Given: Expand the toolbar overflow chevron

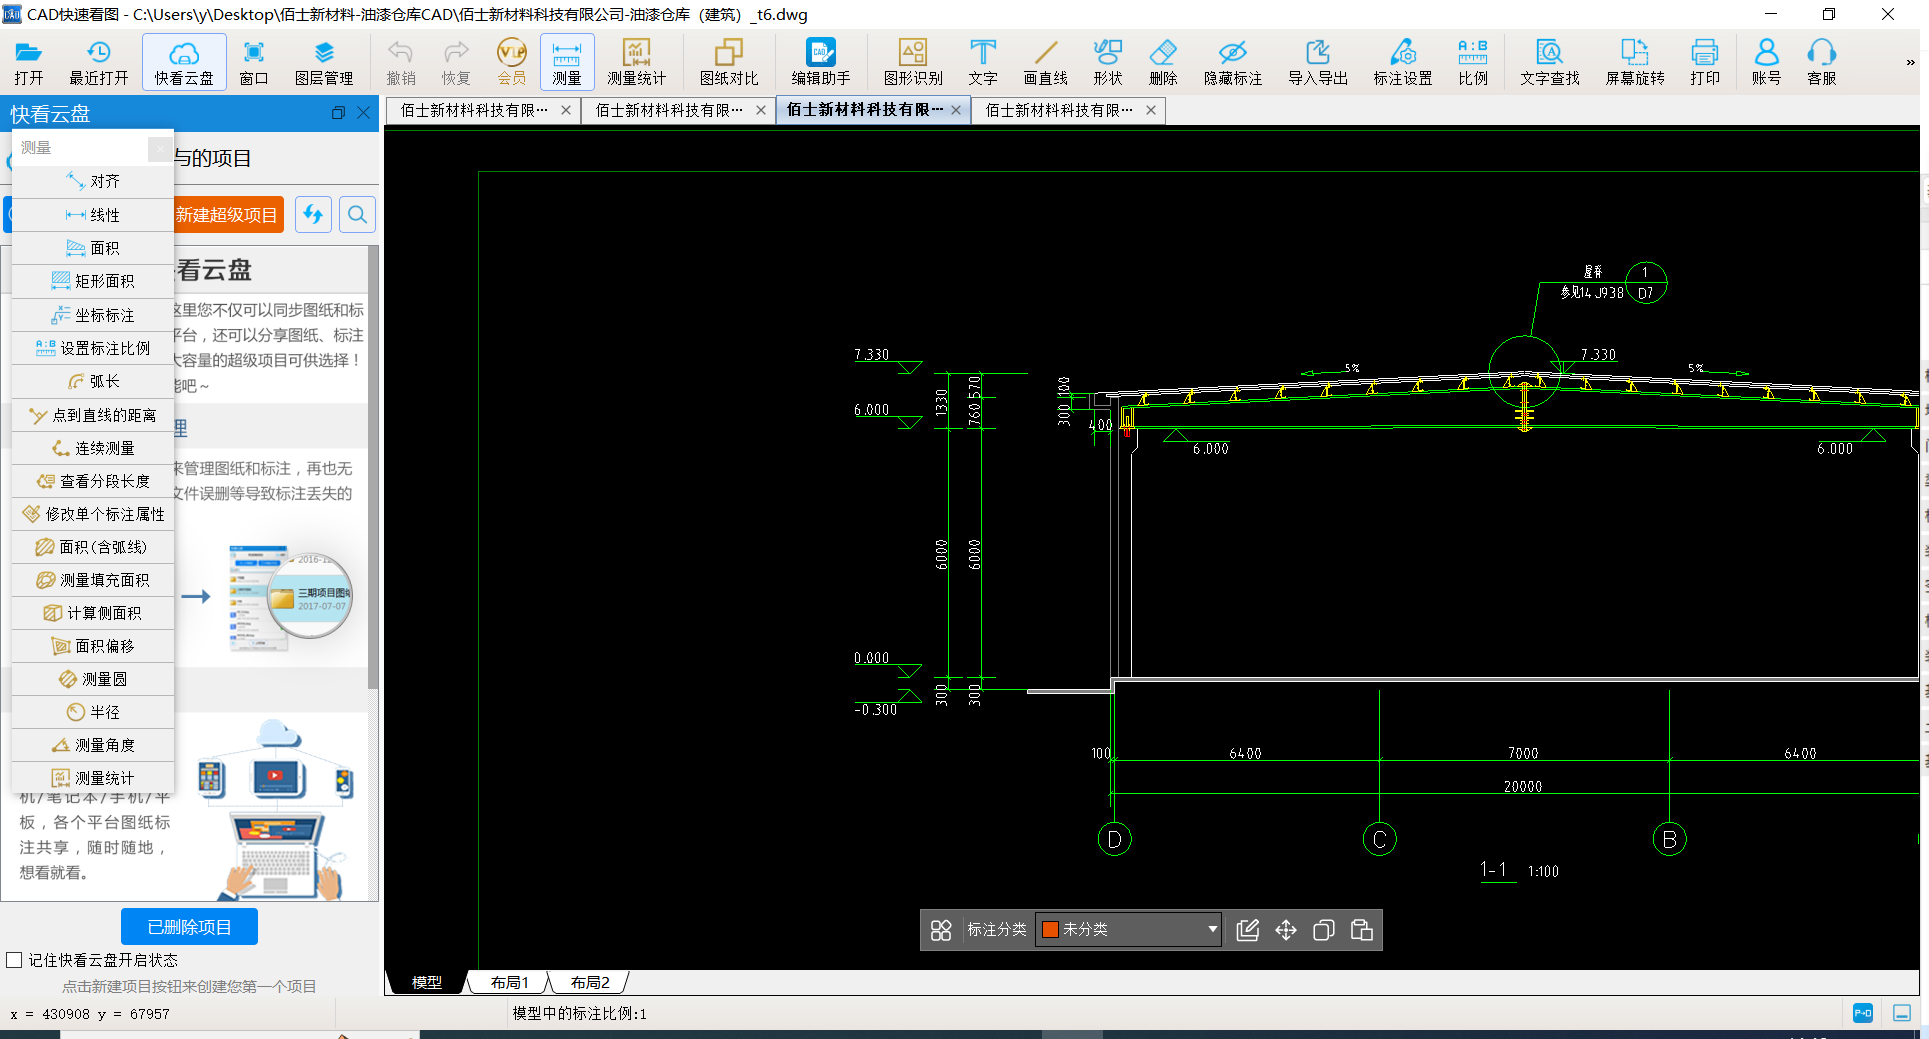Looking at the screenshot, I should (x=1910, y=62).
